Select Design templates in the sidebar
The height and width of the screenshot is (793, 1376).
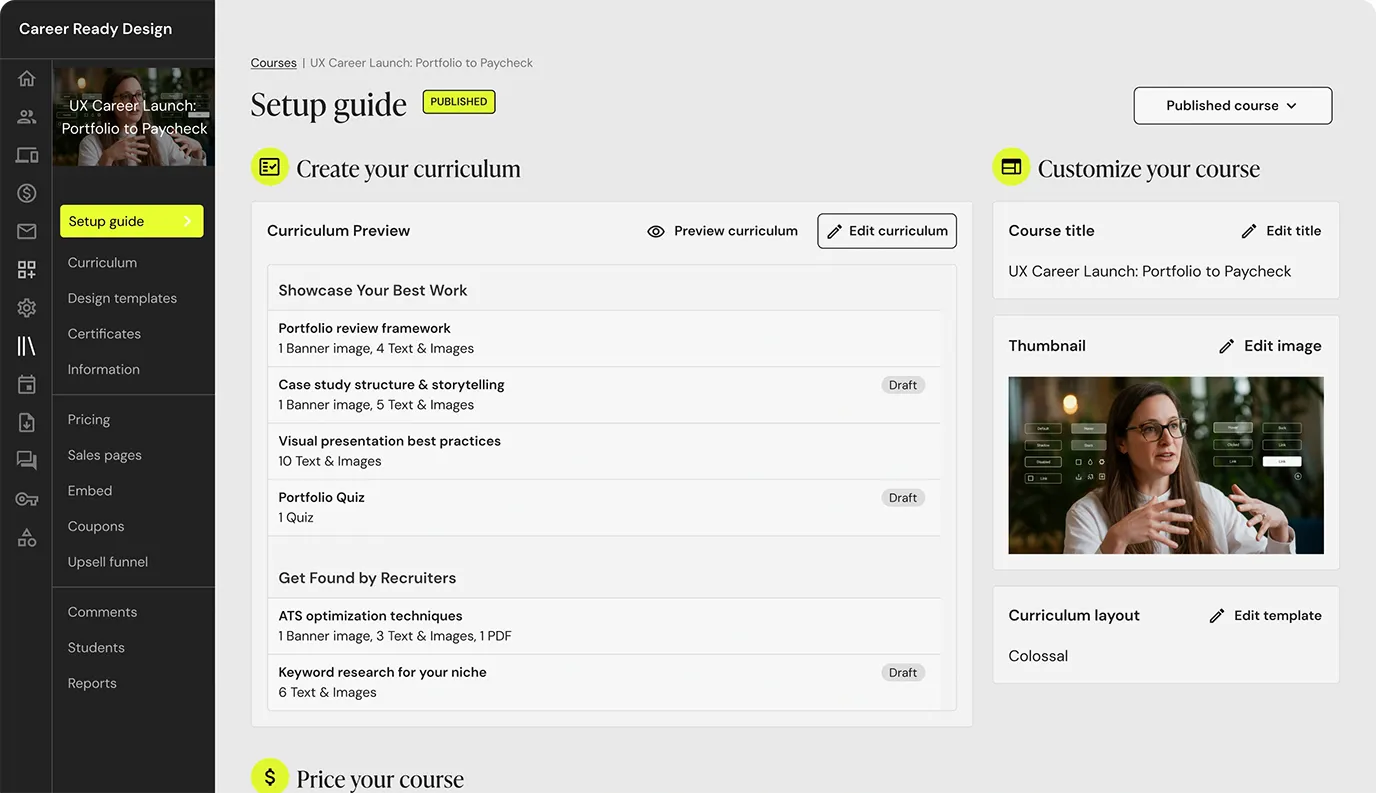122,297
